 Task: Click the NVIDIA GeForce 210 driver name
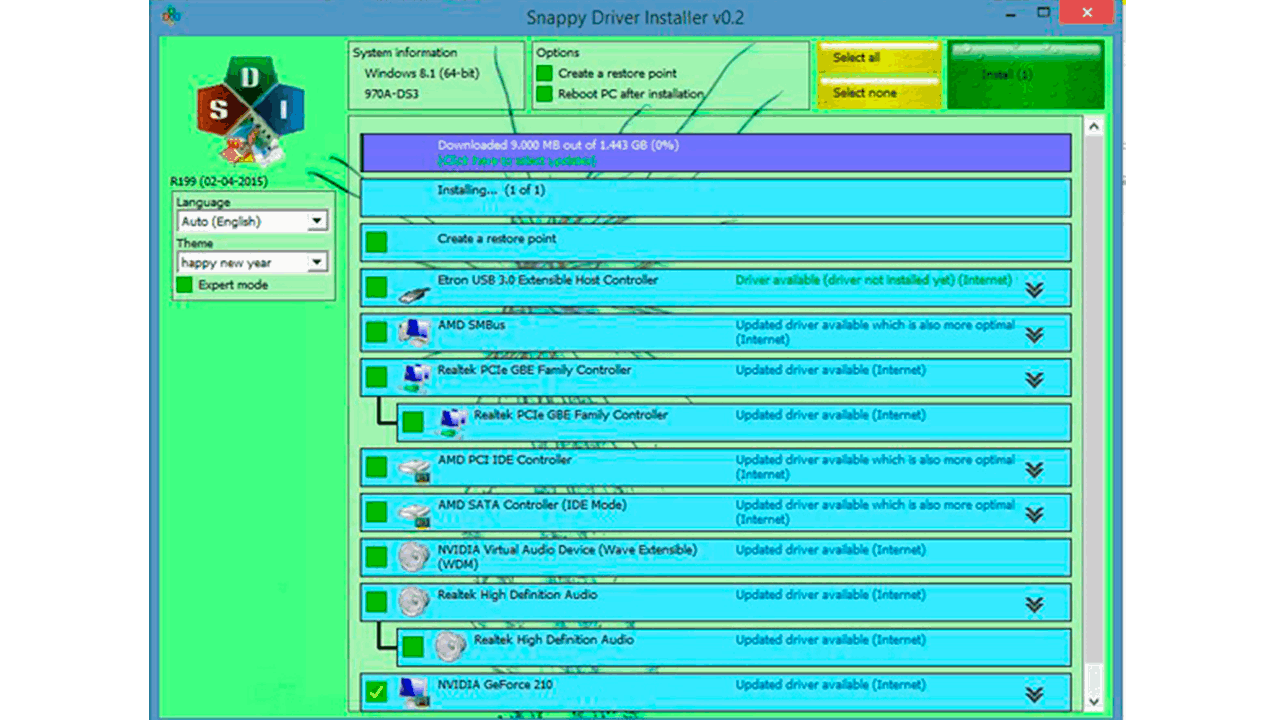click(495, 685)
